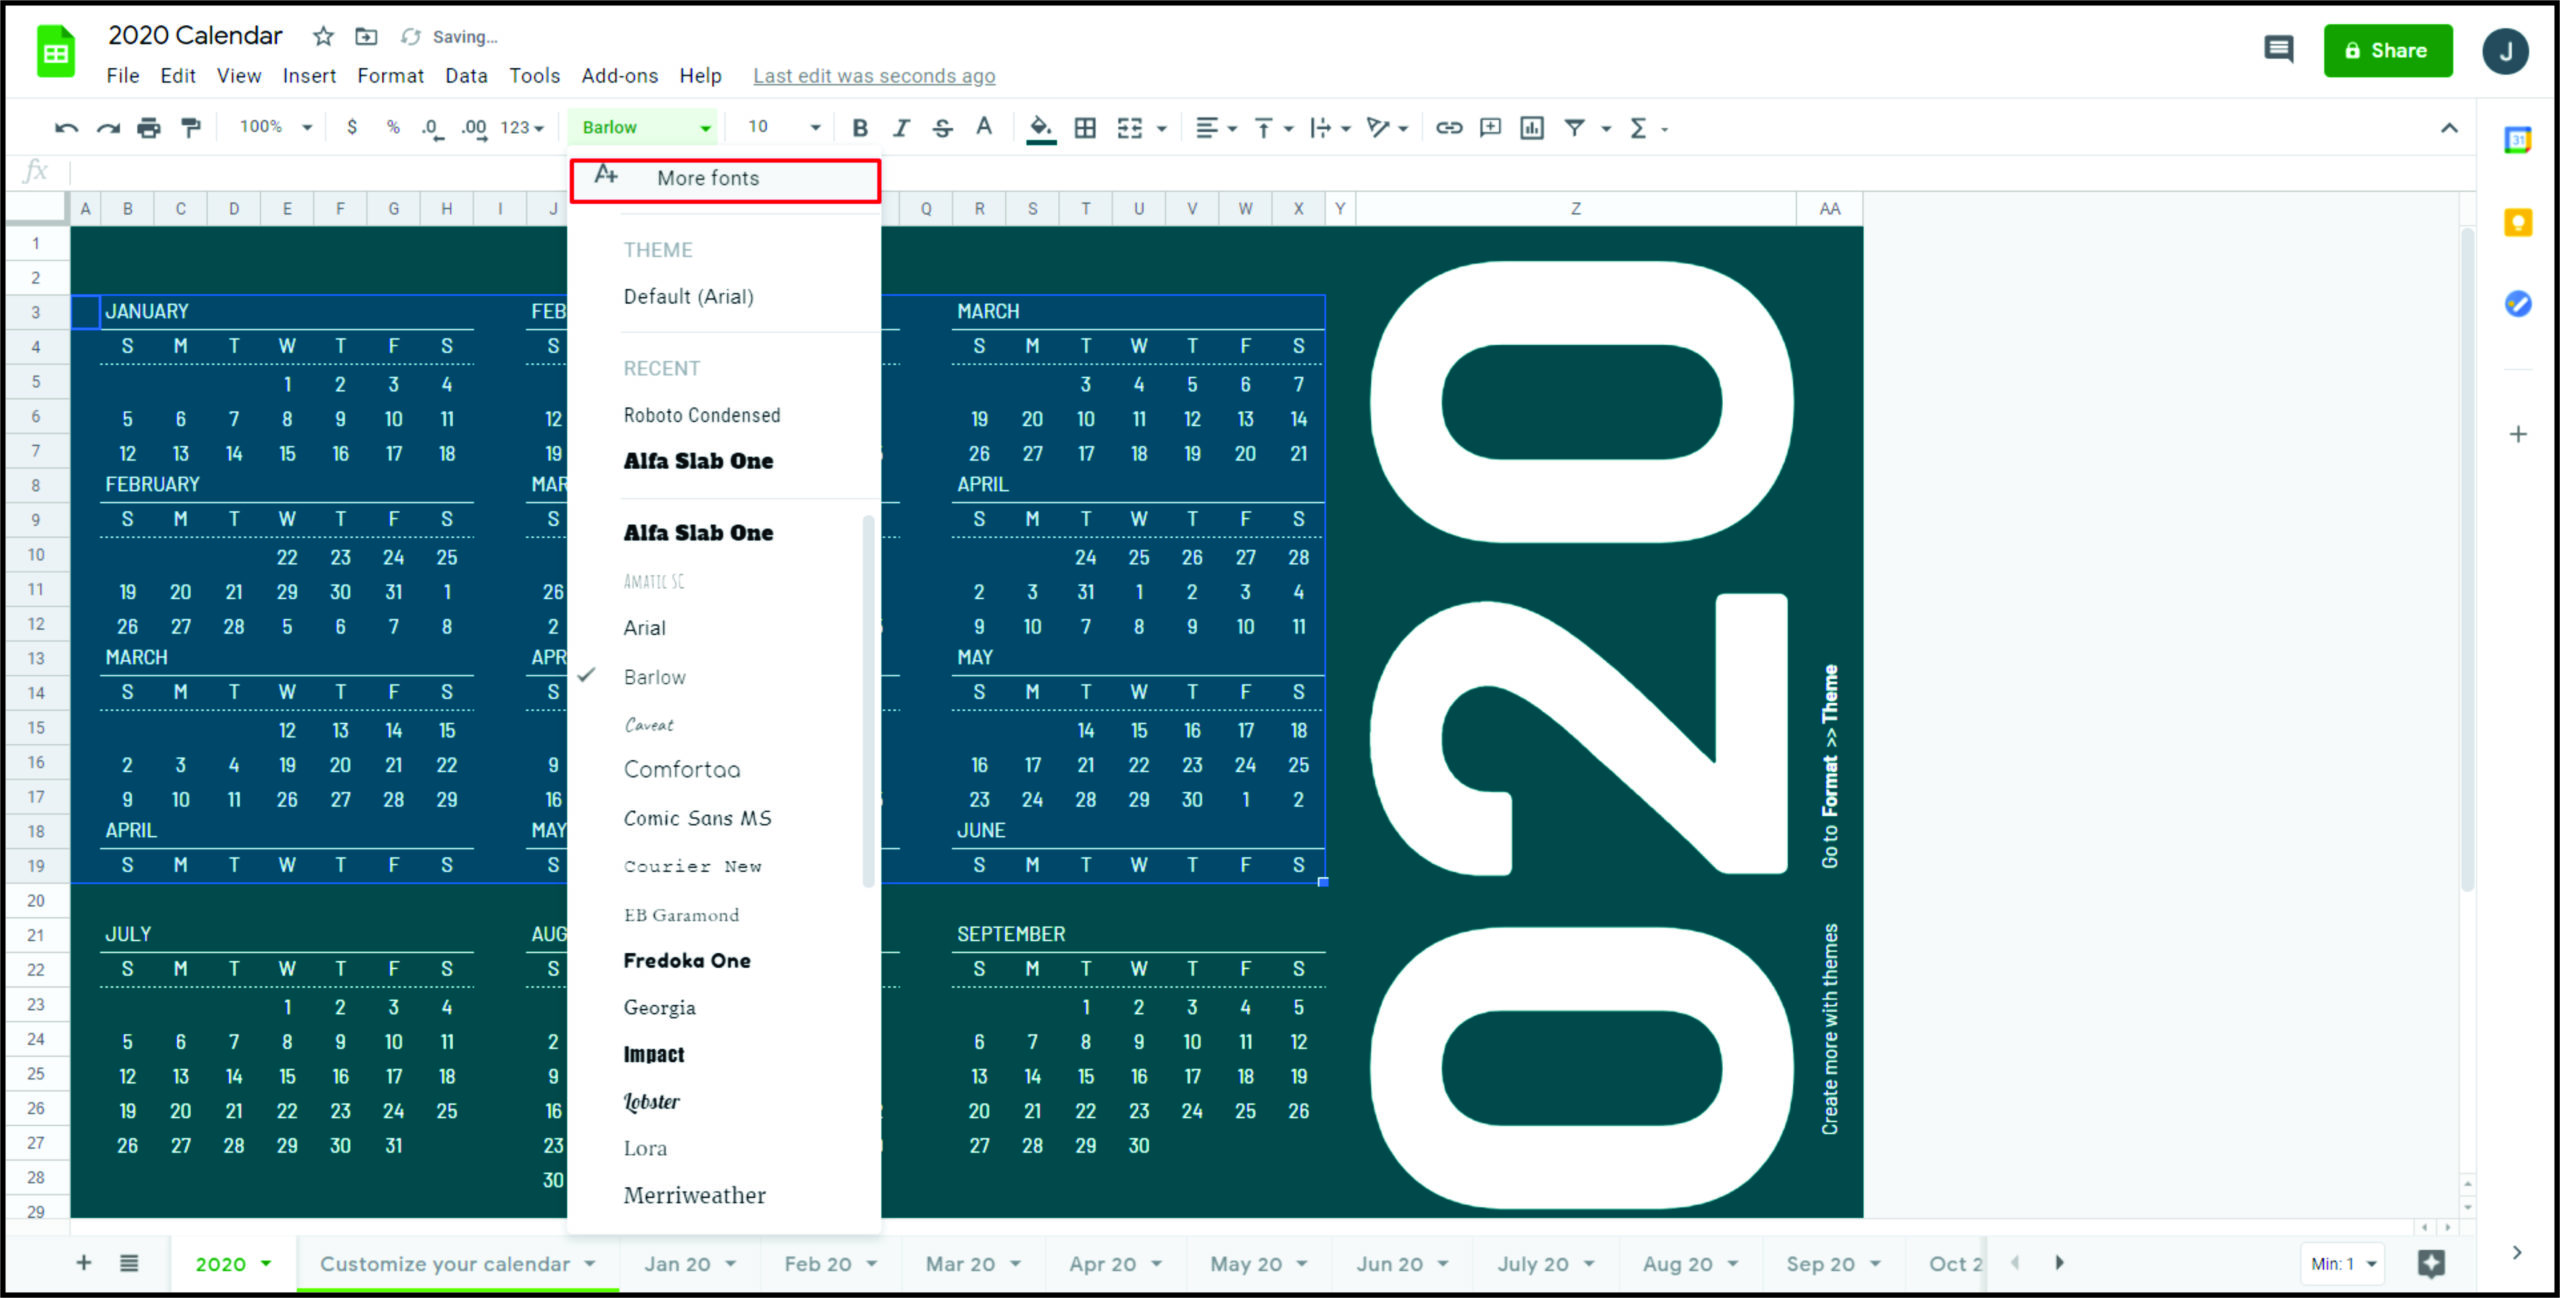Viewport: 2560px width, 1298px height.
Task: Click the paint format roller icon
Action: [190, 127]
